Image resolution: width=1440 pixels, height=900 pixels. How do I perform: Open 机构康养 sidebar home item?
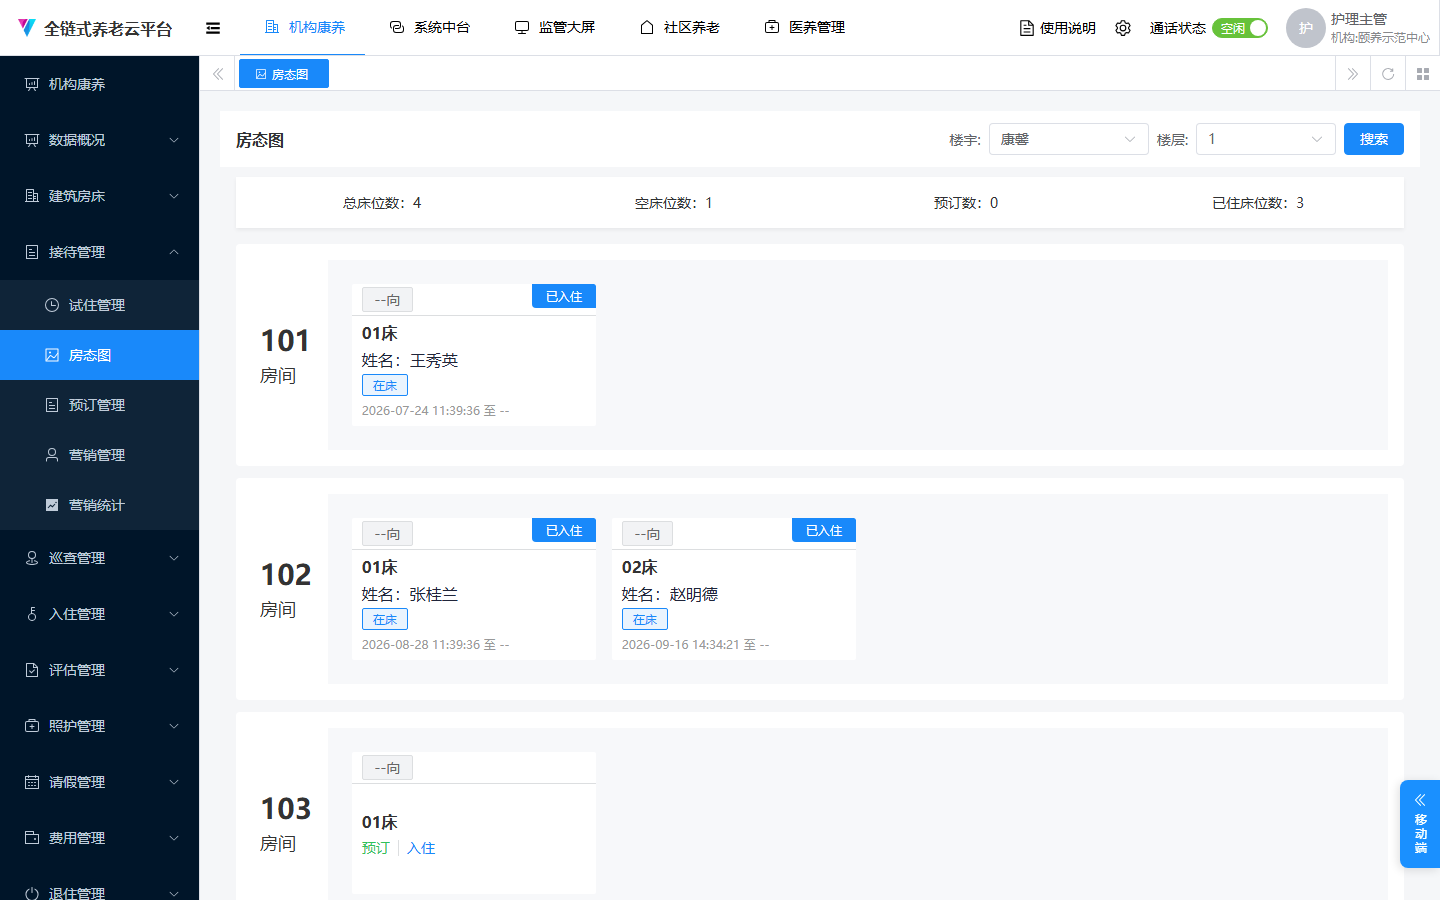pos(100,84)
